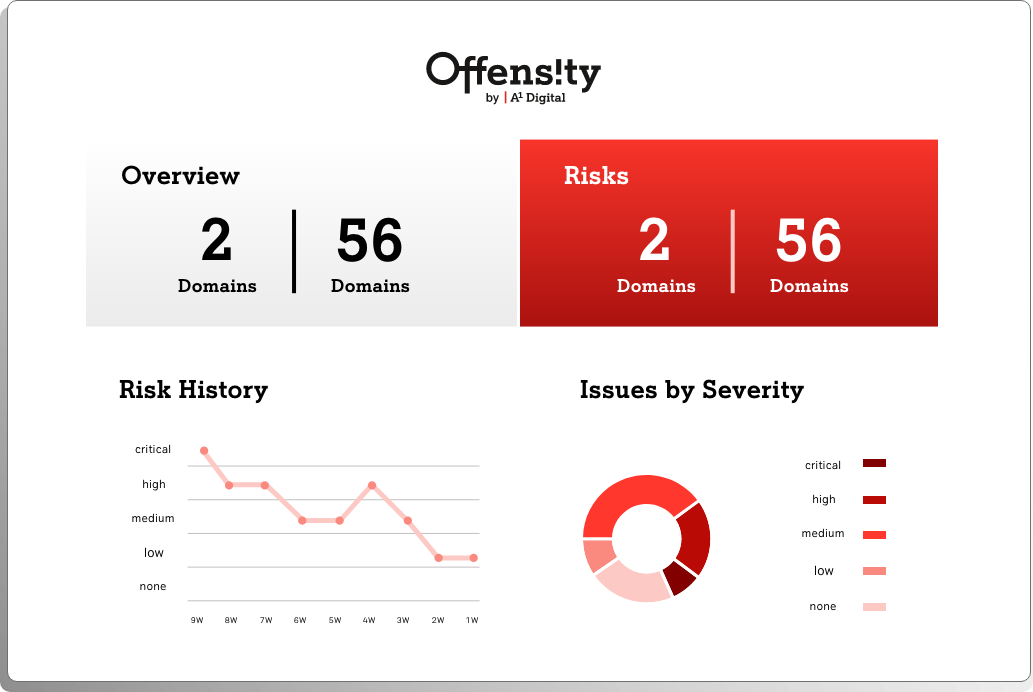Click the 'none' label in the severity legend
The height and width of the screenshot is (692, 1033).
[x=823, y=606]
